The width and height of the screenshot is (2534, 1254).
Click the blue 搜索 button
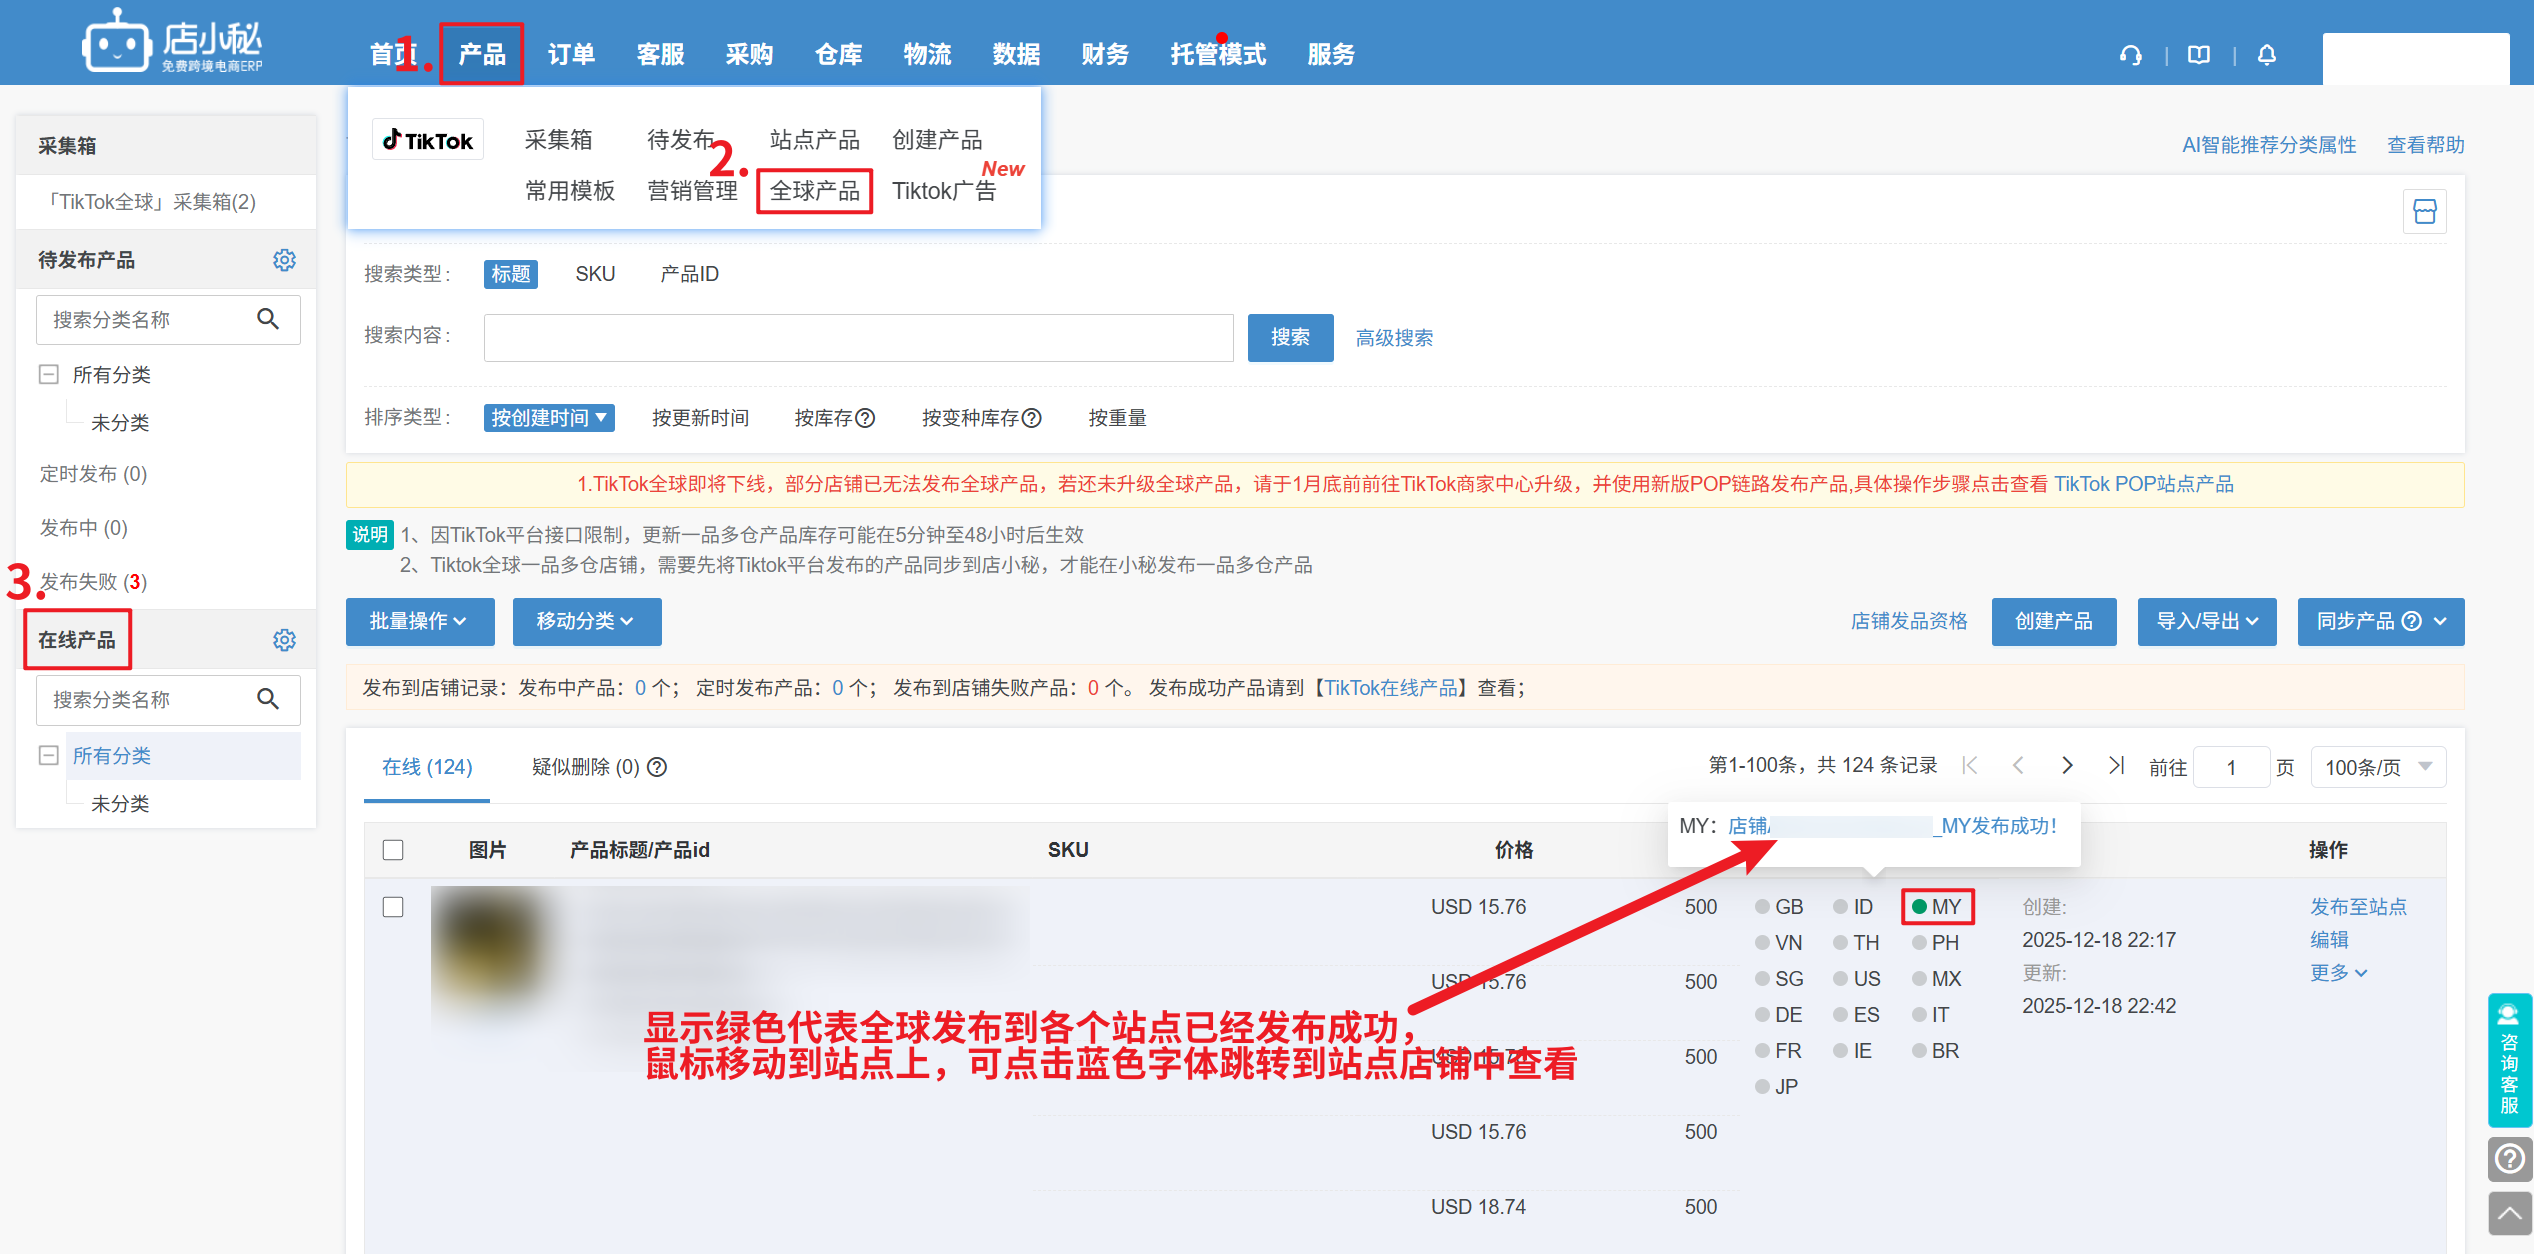point(1289,338)
